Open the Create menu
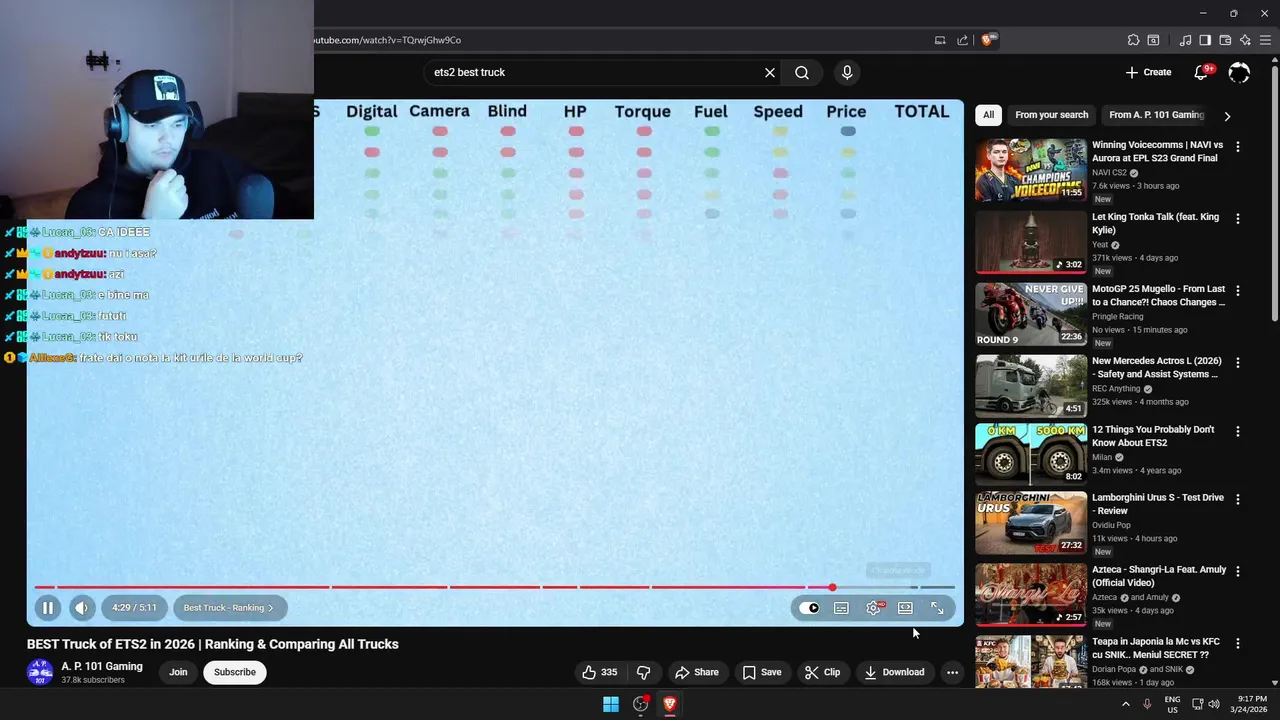1280x720 pixels. click(1148, 72)
